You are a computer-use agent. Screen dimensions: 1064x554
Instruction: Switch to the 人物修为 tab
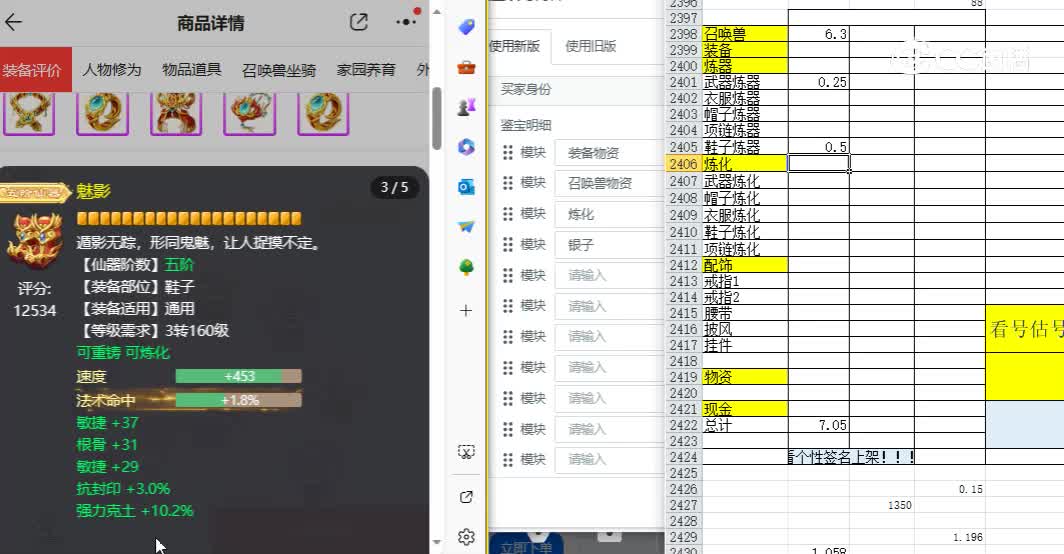(112, 70)
